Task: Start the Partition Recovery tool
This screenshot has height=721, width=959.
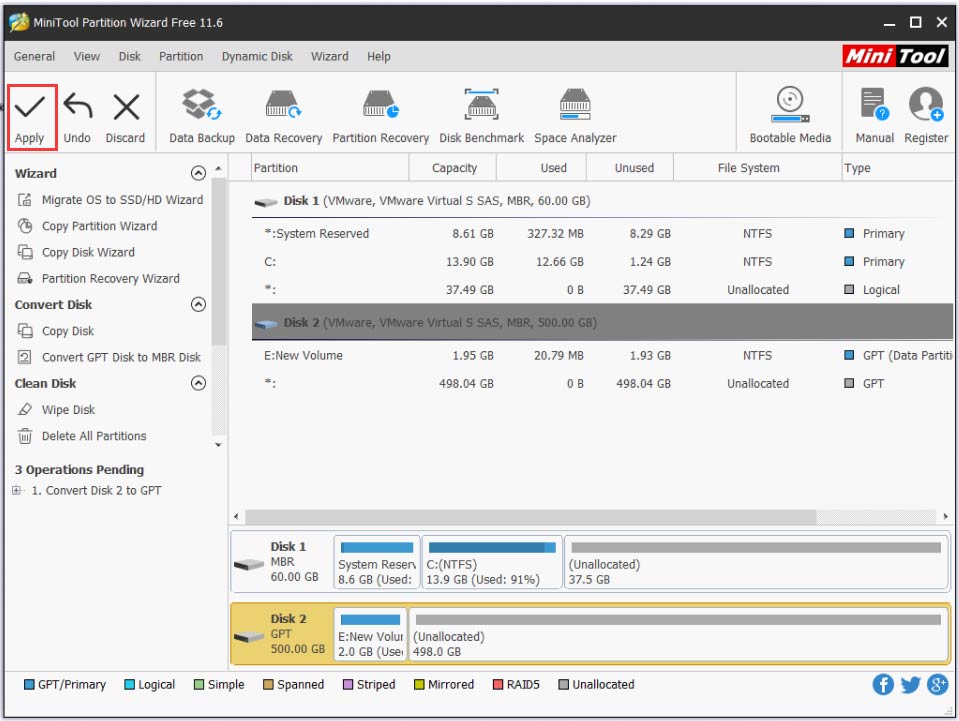Action: (380, 117)
